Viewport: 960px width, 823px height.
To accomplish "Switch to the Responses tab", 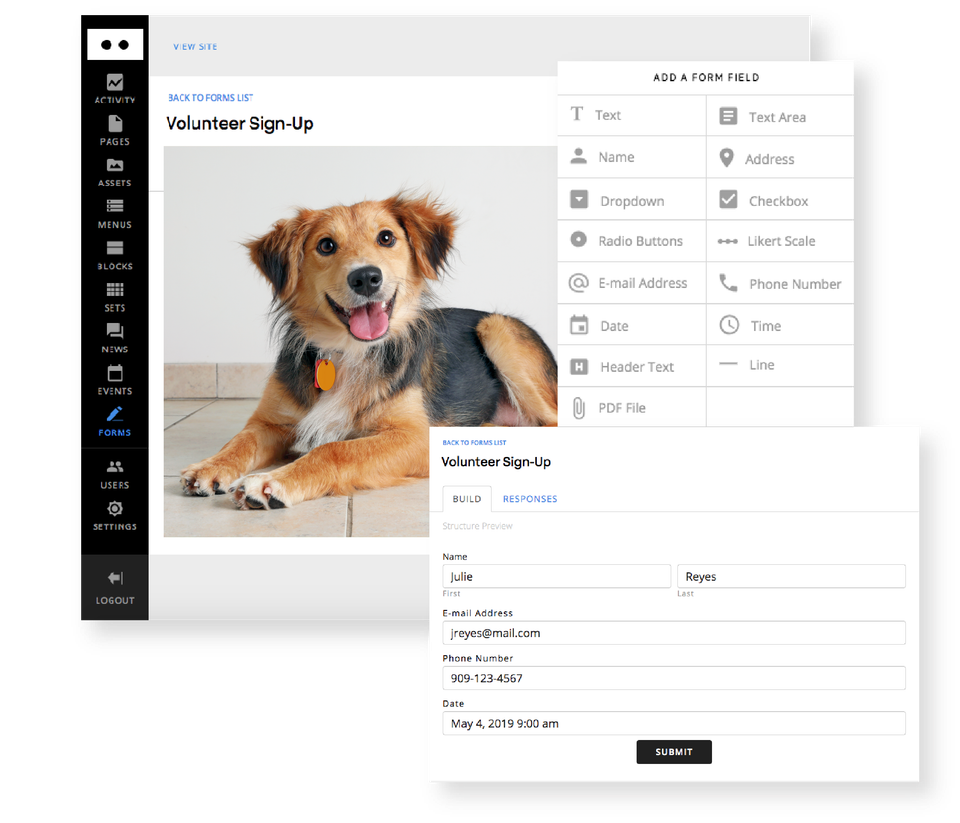I will click(530, 499).
